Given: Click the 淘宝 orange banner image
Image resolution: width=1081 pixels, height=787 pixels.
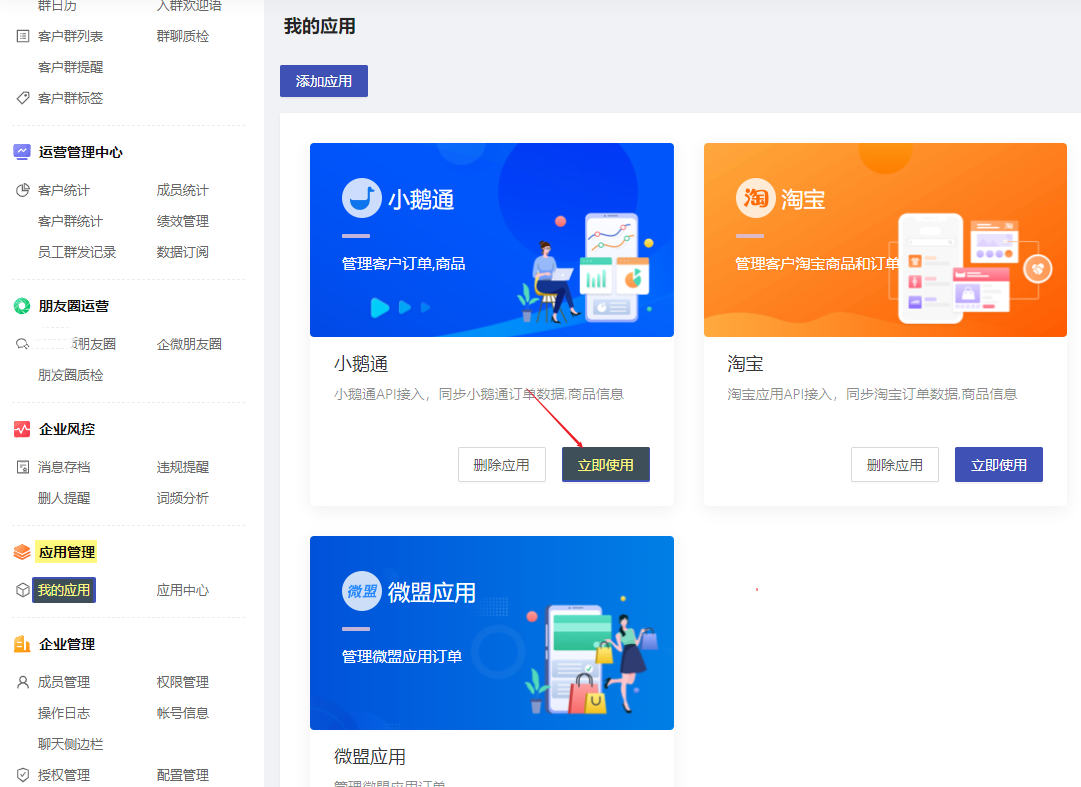Looking at the screenshot, I should click(885, 240).
